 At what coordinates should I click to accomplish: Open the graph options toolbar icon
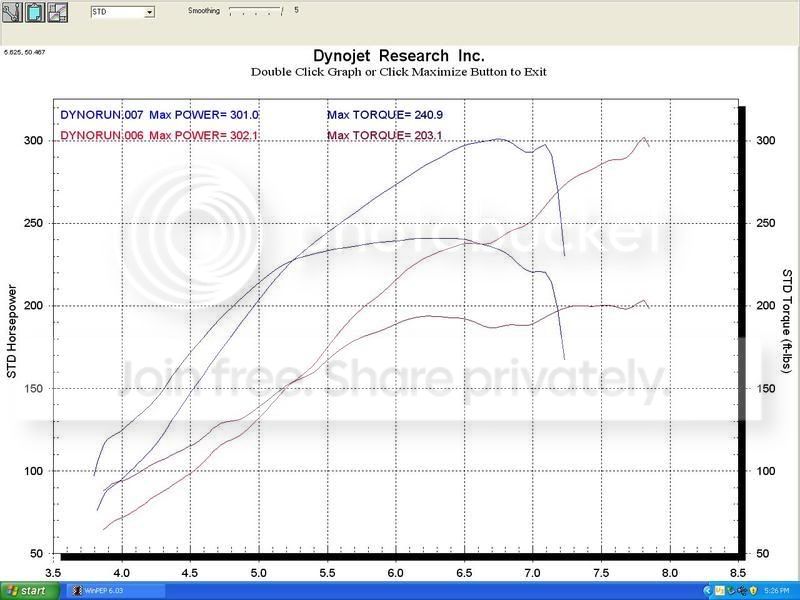58,12
